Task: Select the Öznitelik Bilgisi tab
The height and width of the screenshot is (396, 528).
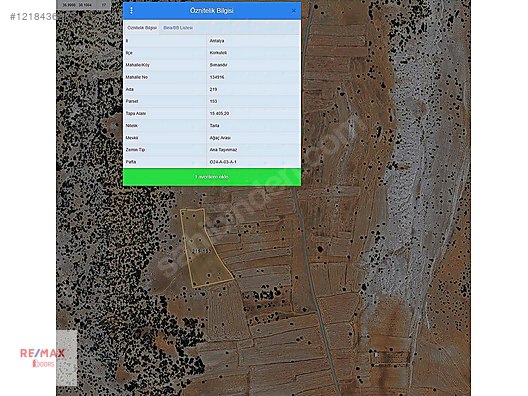Action: 142,28
